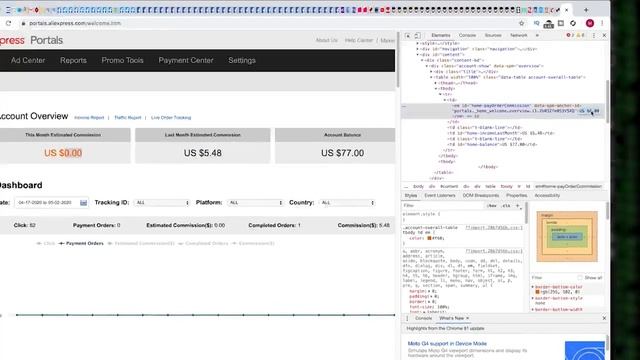Toggle the Click chart legend item
This screenshot has height=360, width=640.
[46, 243]
